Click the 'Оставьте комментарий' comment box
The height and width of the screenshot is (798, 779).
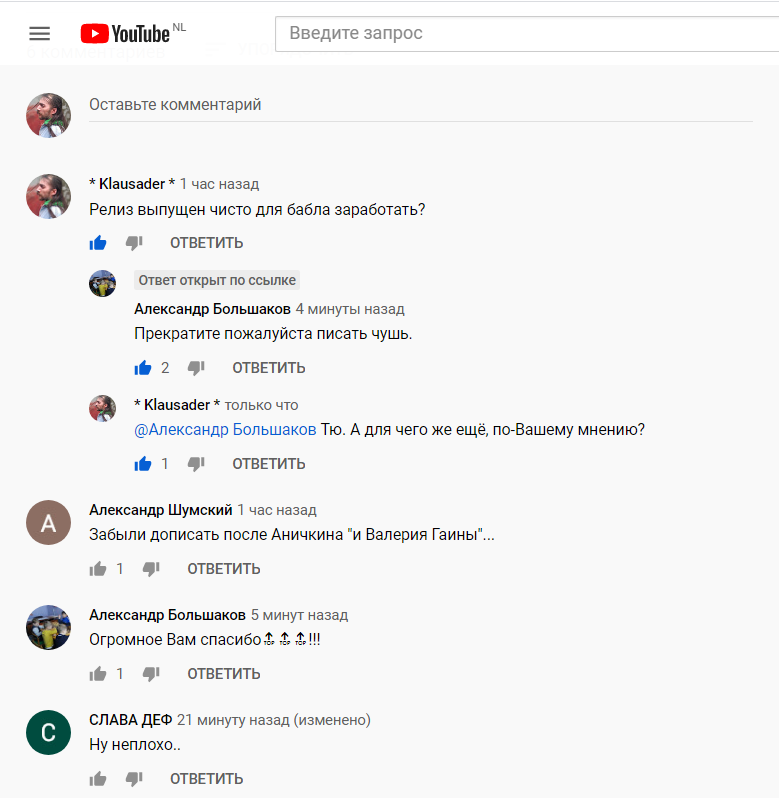(421, 105)
